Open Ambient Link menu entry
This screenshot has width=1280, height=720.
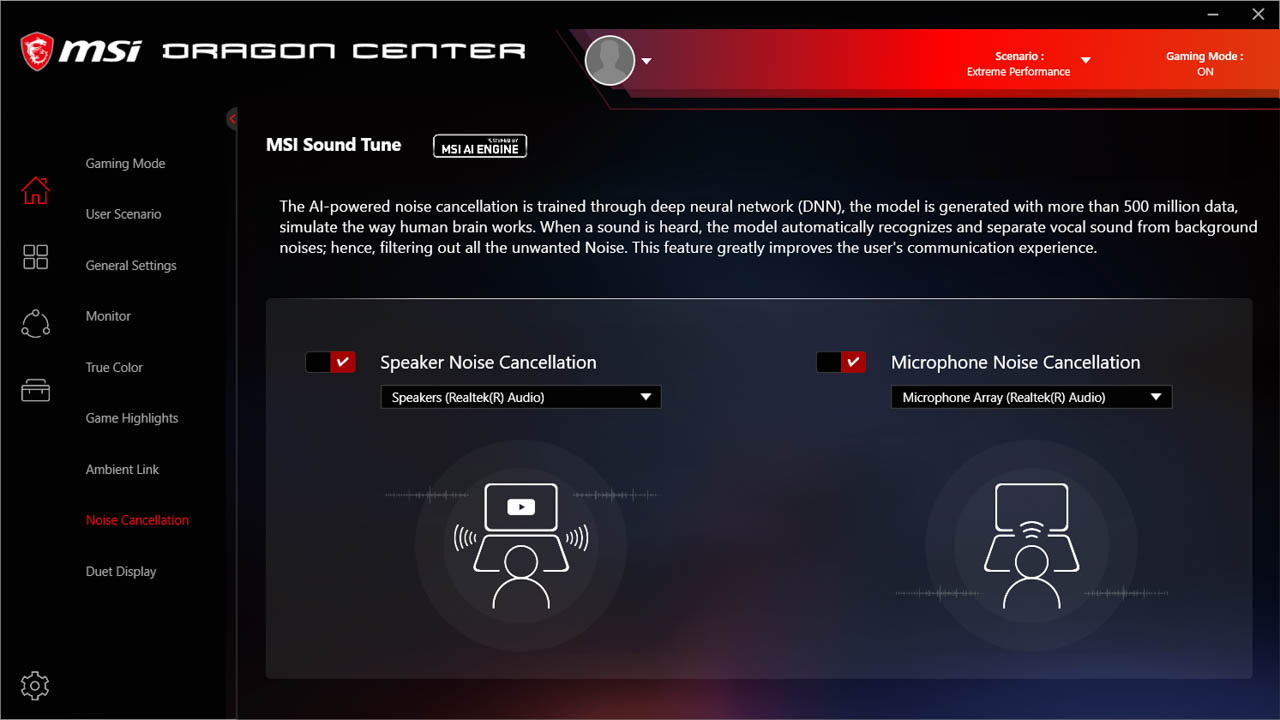[123, 469]
